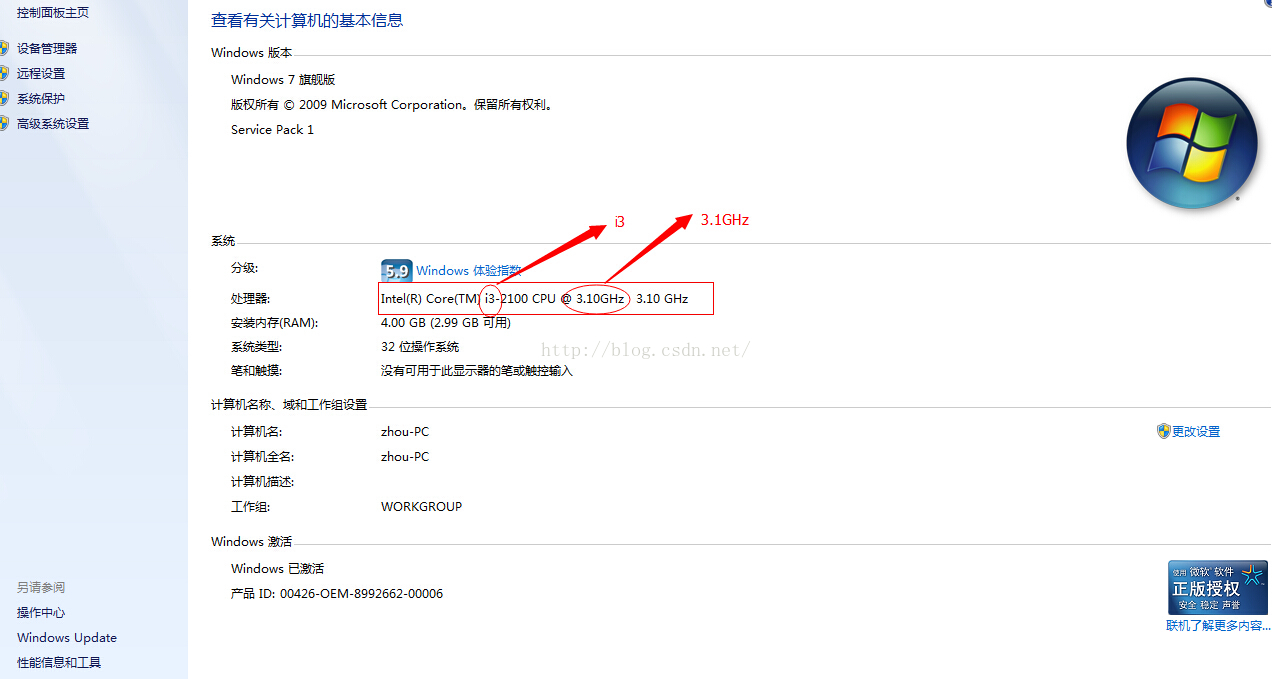Click the system type value 32 位操作系统
This screenshot has width=1272, height=679.
point(420,347)
